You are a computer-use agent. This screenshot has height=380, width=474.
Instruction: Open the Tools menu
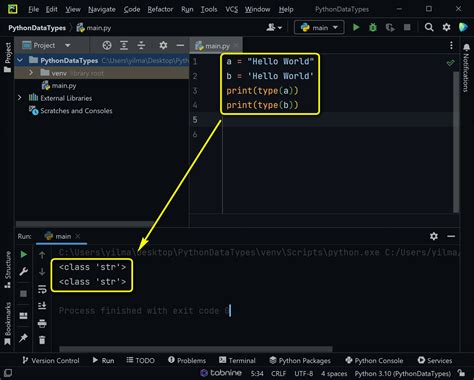point(209,9)
